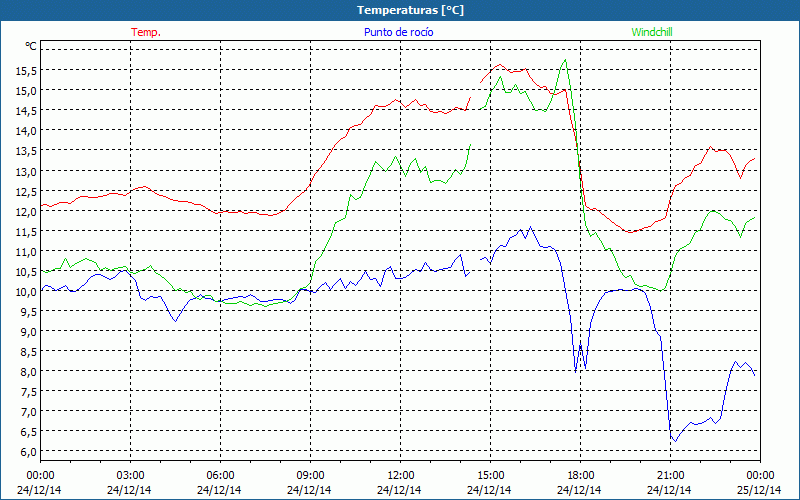Click the 18:00 time axis label
Screen dimensions: 800x500
tap(581, 476)
